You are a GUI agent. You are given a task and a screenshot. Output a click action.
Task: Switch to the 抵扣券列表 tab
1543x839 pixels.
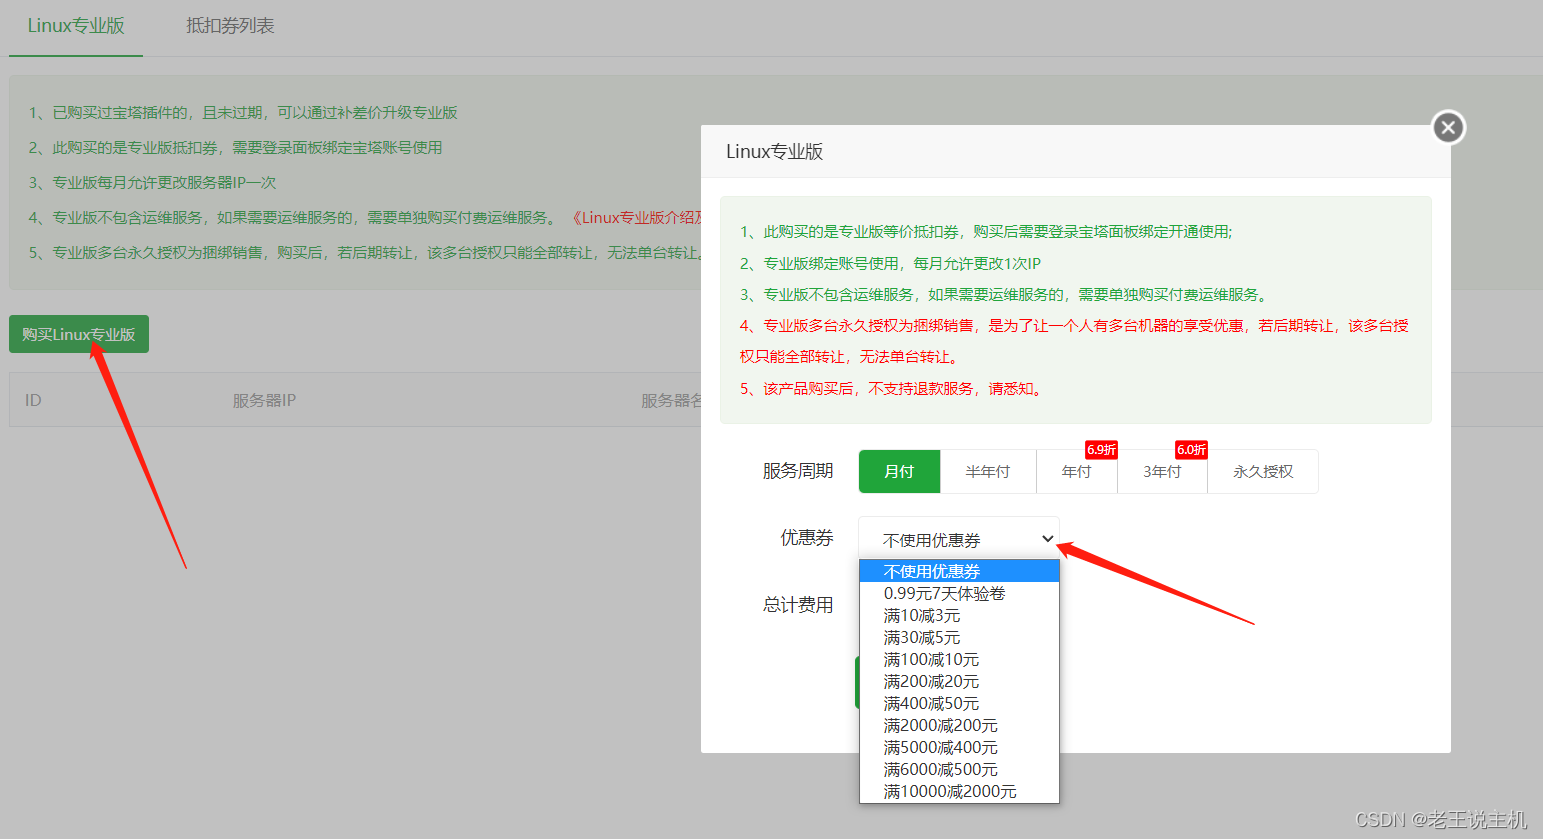click(x=230, y=26)
